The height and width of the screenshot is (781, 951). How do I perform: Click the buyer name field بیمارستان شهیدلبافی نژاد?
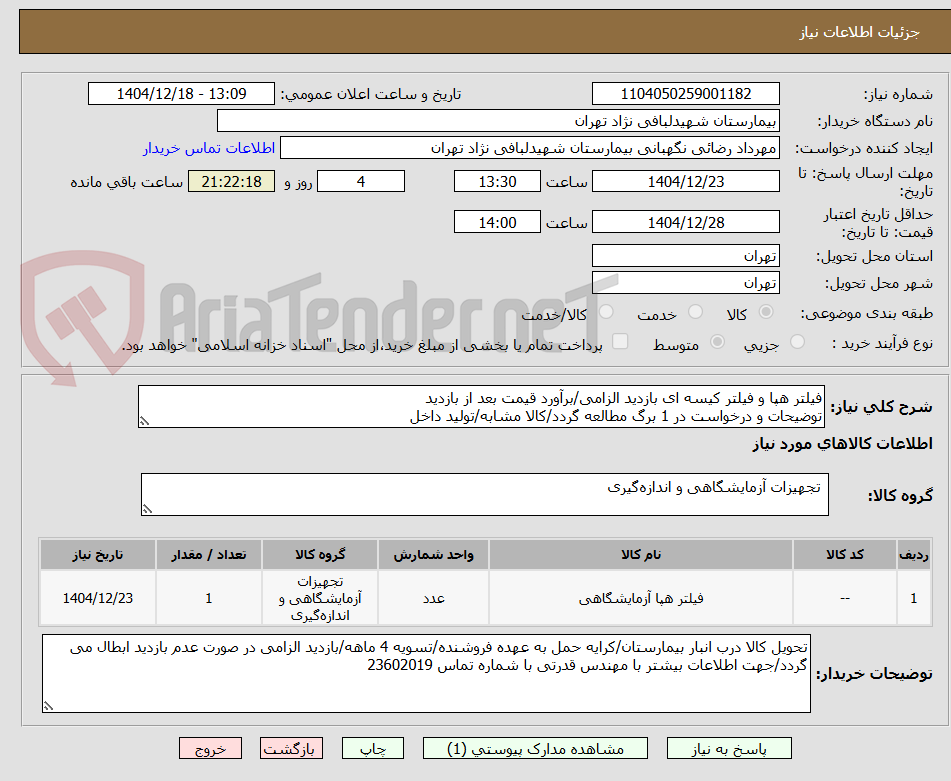[x=498, y=121]
